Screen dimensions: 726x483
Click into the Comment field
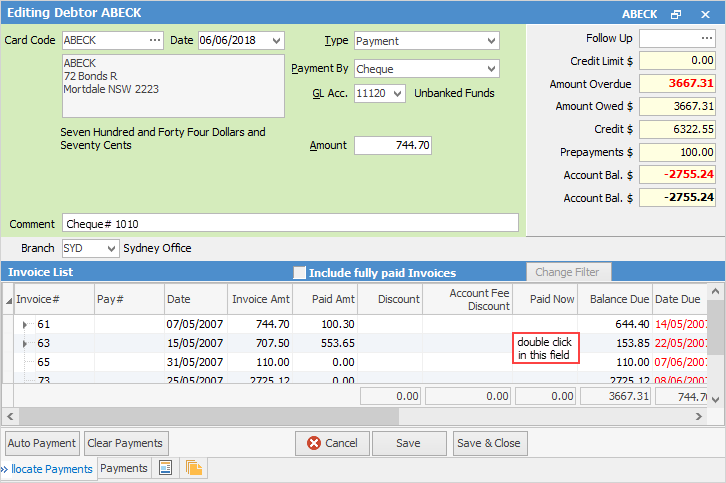point(290,224)
